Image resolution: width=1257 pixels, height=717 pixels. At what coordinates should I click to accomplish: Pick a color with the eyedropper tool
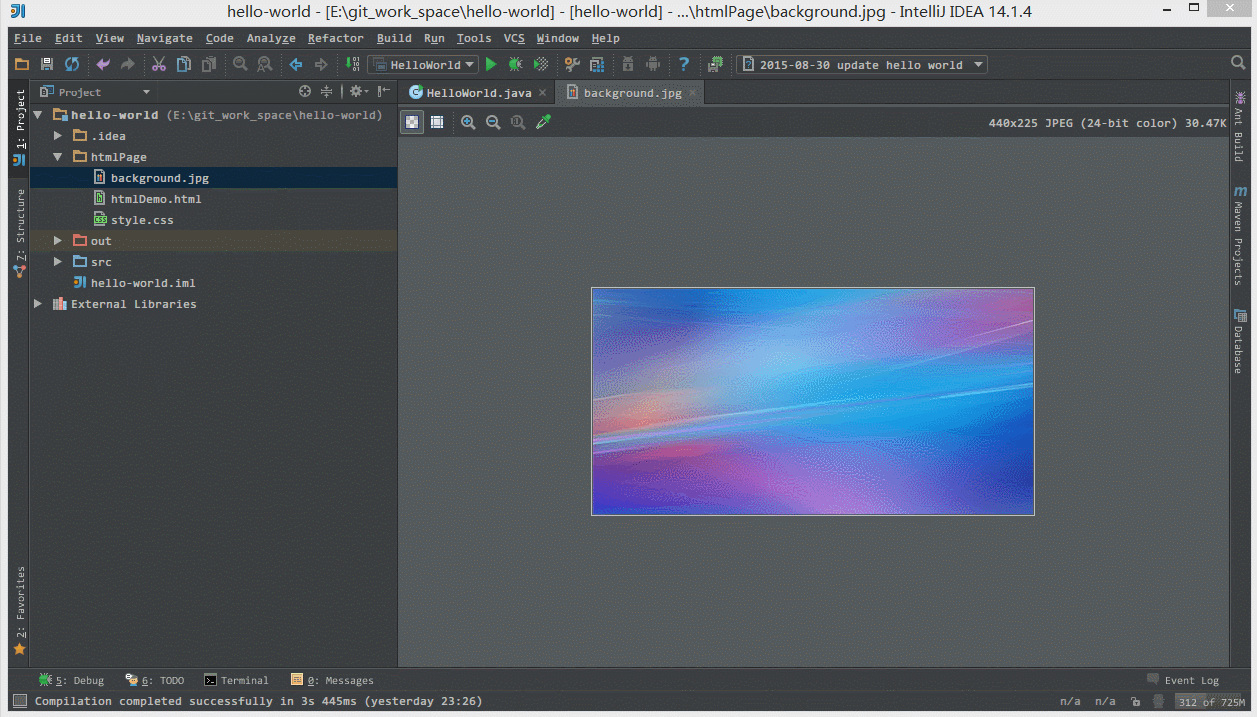[543, 122]
